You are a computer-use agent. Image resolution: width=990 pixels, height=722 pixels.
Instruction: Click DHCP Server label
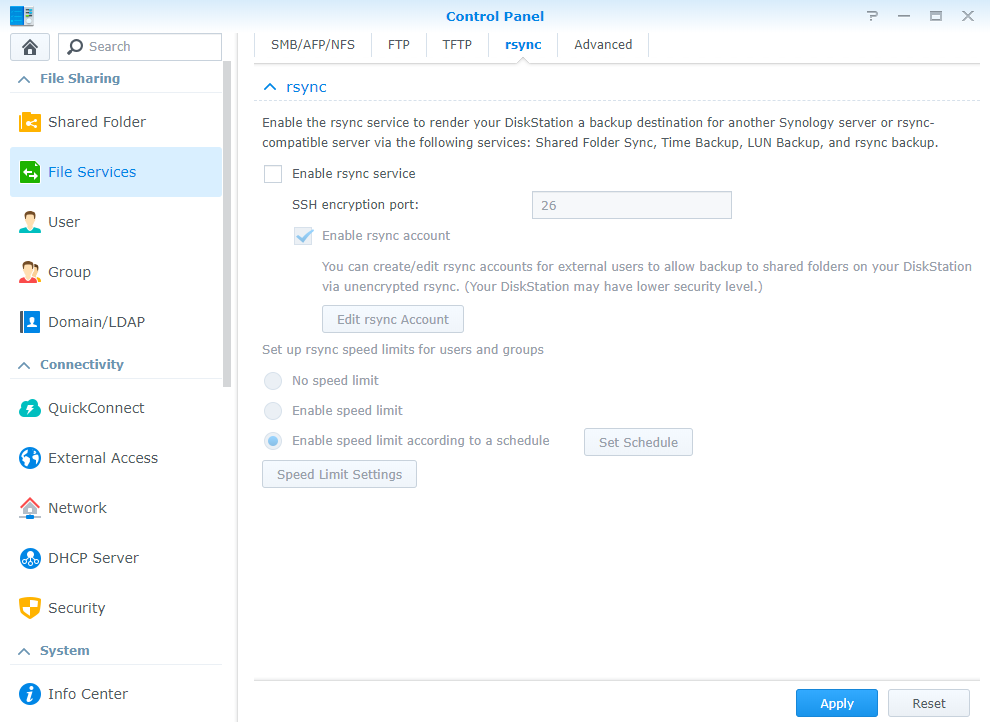pos(93,558)
